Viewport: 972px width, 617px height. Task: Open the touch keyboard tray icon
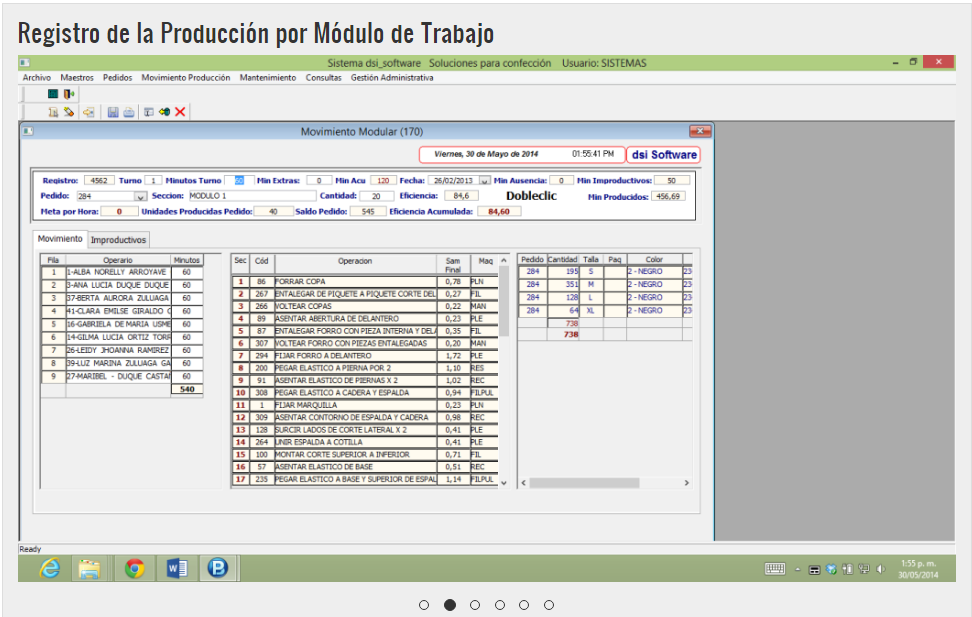coord(775,569)
